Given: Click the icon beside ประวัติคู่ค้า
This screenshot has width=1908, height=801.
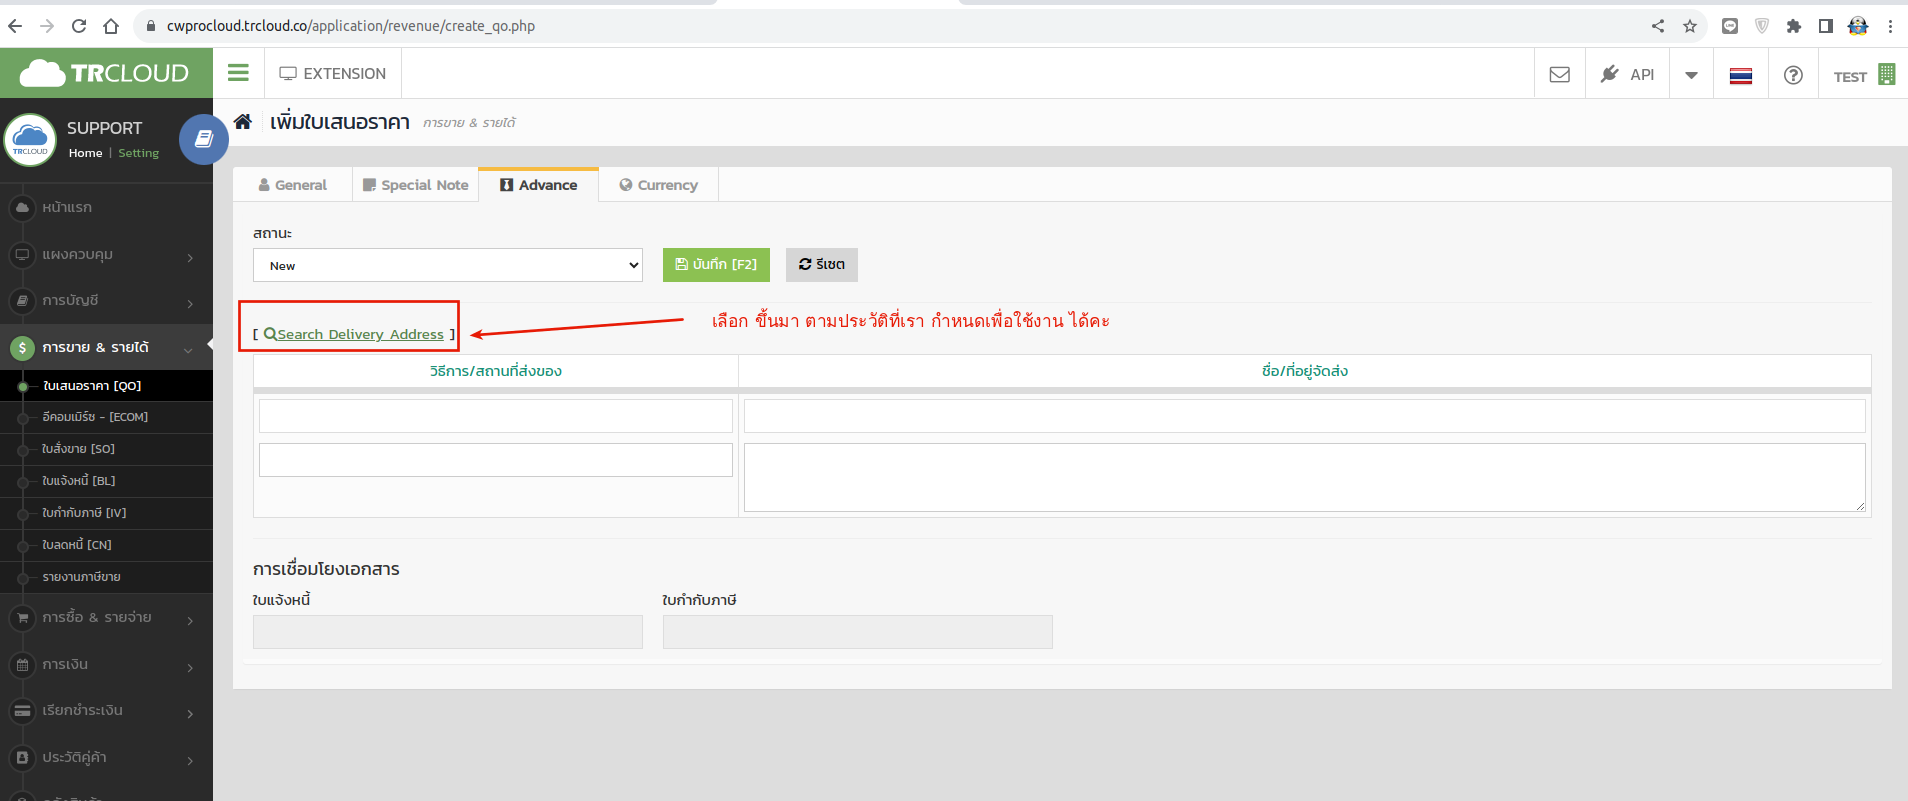Looking at the screenshot, I should click(x=22, y=758).
